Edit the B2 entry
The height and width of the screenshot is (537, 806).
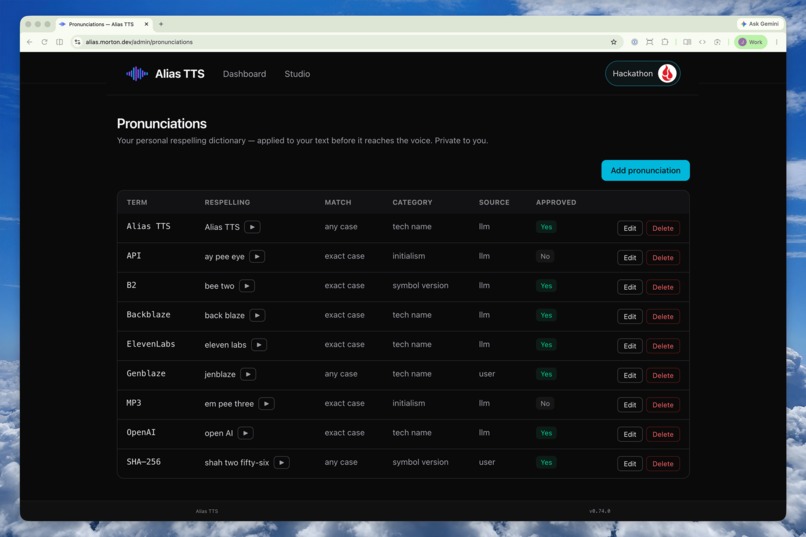tap(630, 287)
